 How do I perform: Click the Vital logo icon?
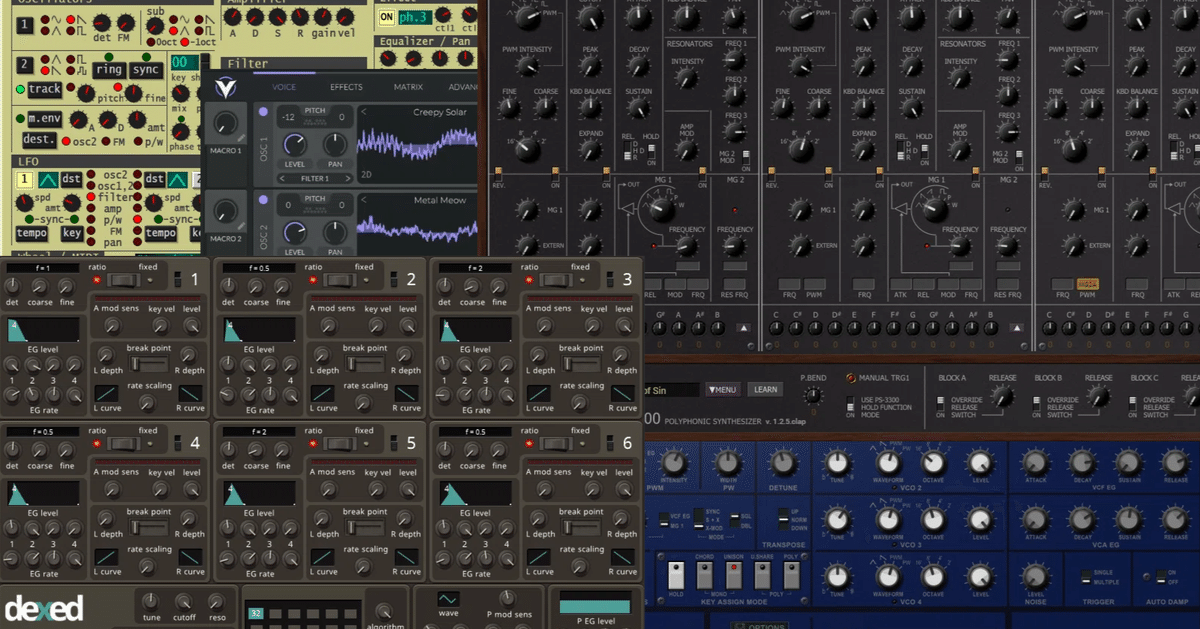[x=225, y=88]
